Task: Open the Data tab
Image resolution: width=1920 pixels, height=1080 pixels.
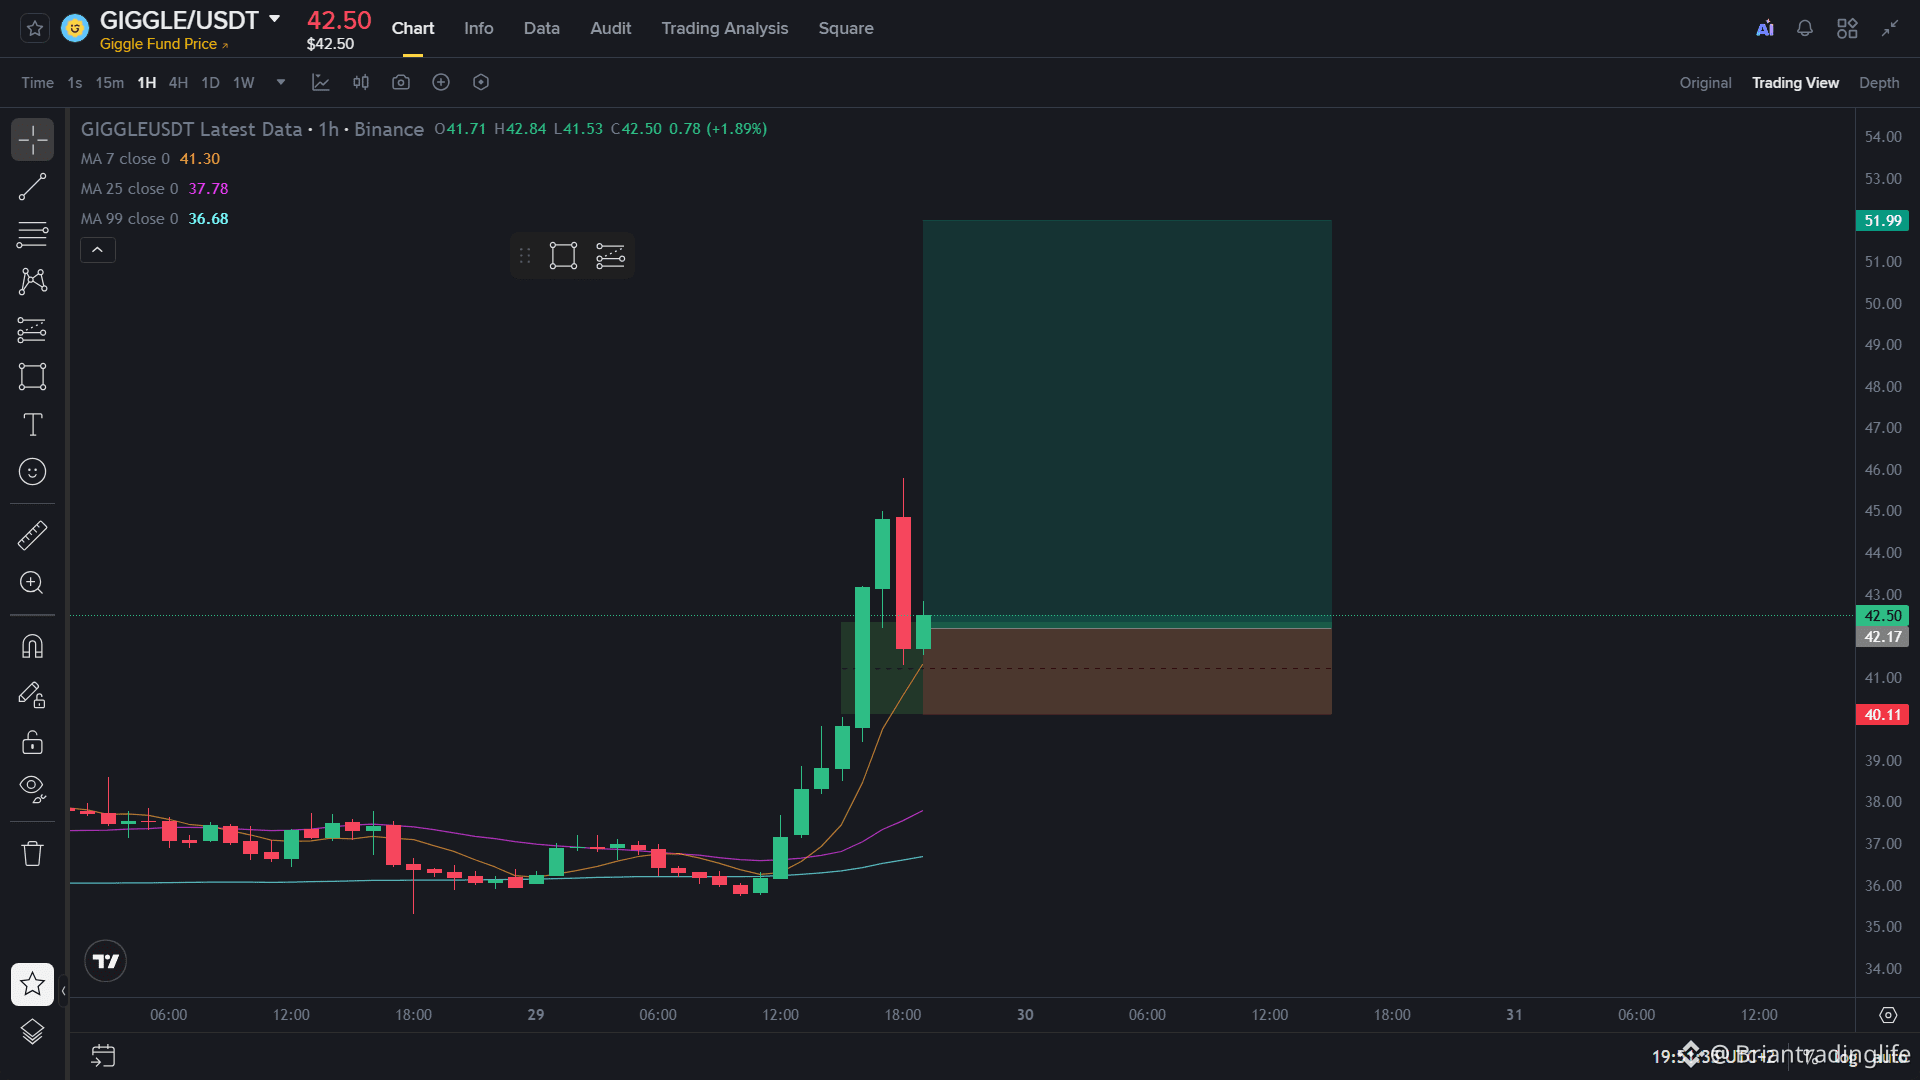Action: click(542, 29)
